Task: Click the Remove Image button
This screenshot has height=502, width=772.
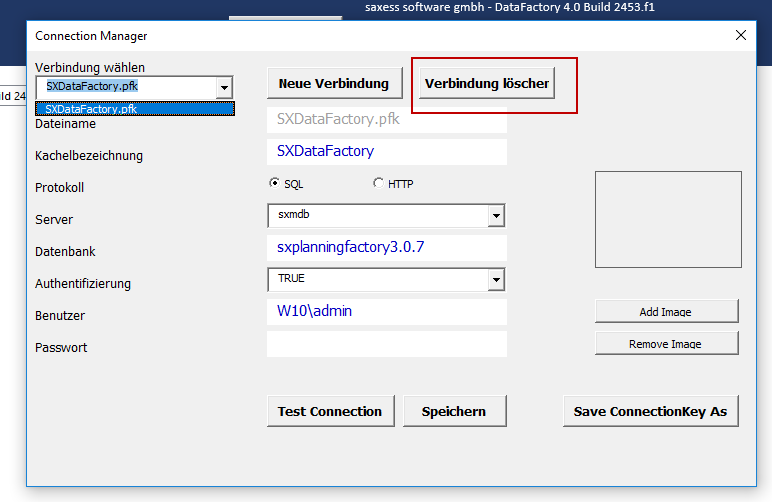Action: click(x=666, y=344)
